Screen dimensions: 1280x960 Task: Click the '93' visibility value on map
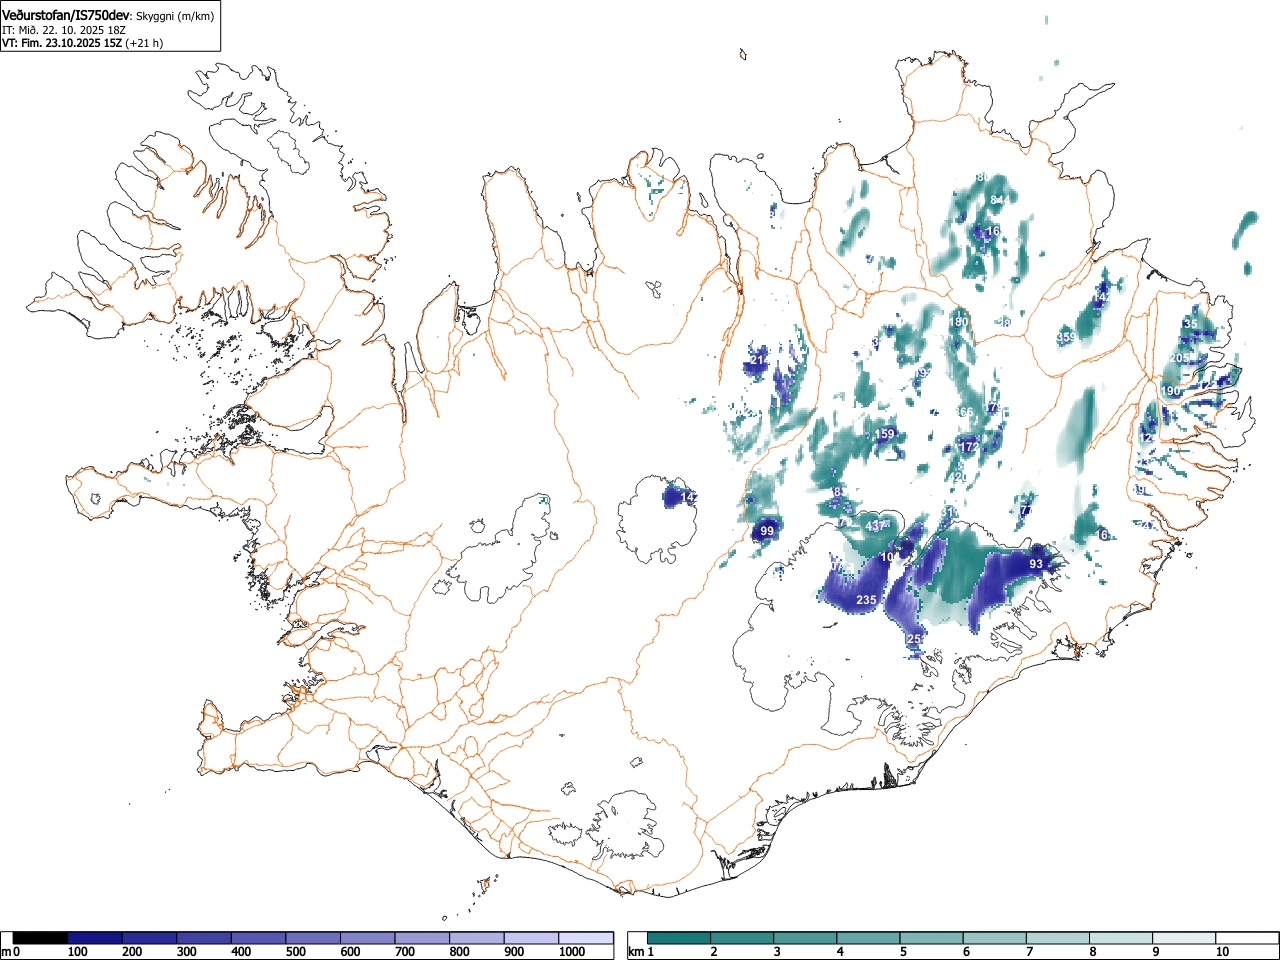coord(1036,564)
